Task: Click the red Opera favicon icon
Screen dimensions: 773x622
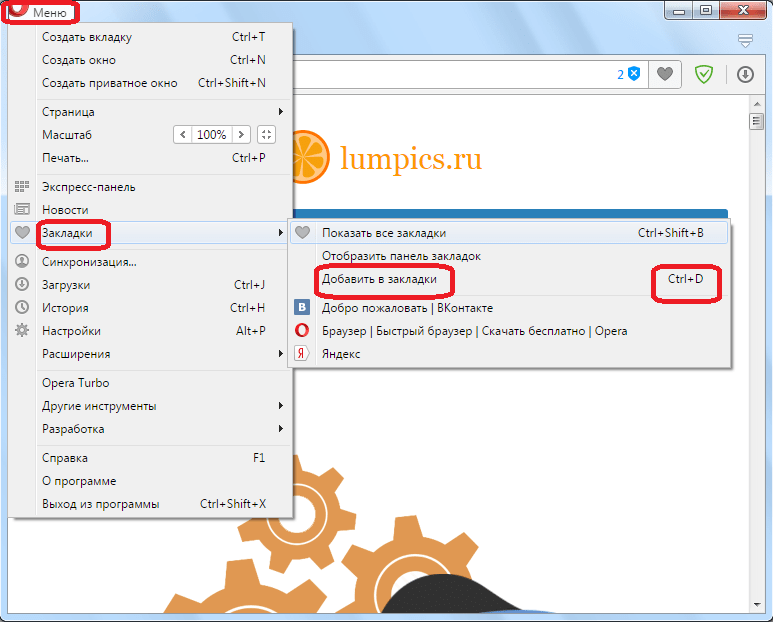Action: click(x=302, y=330)
